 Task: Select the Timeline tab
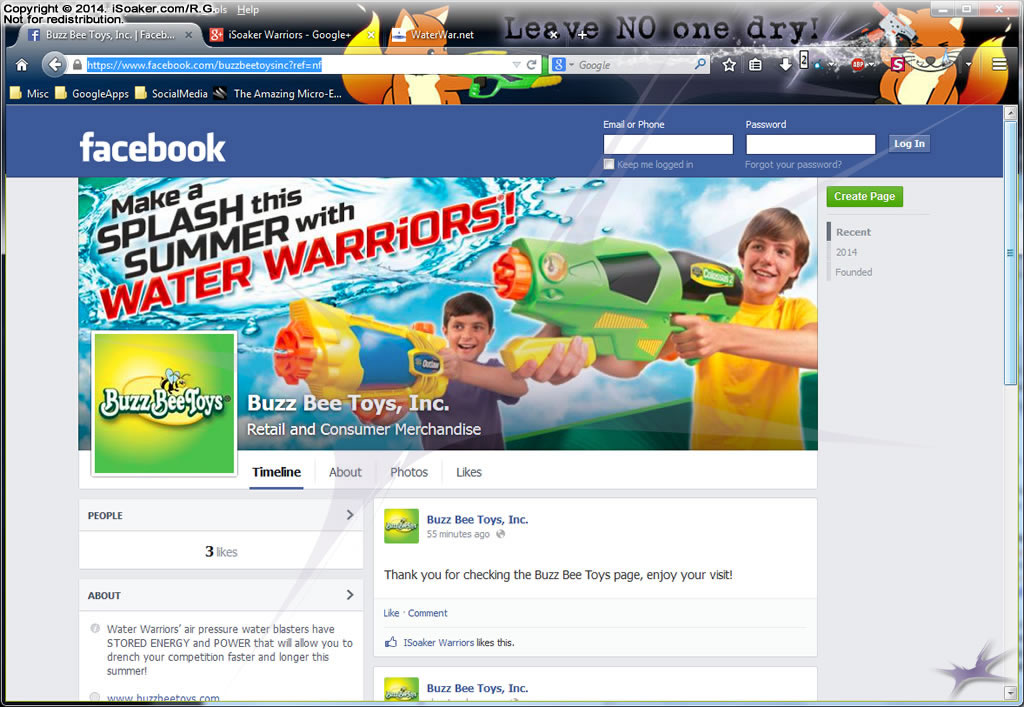click(x=276, y=472)
